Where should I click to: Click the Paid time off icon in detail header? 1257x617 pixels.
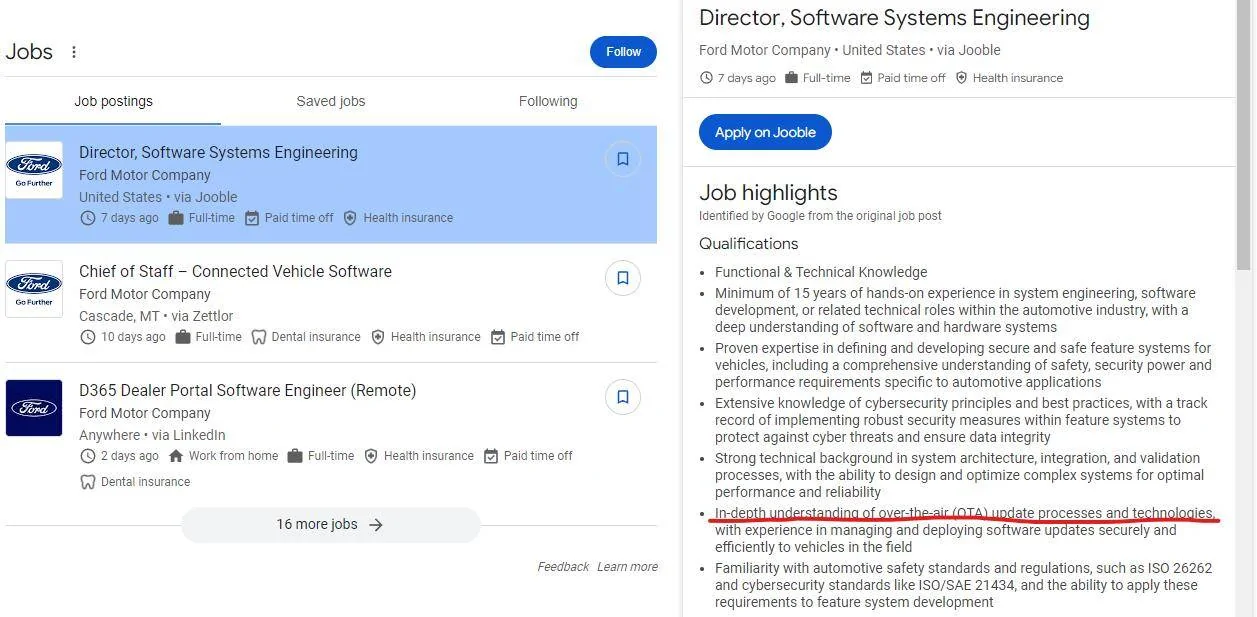coord(866,78)
